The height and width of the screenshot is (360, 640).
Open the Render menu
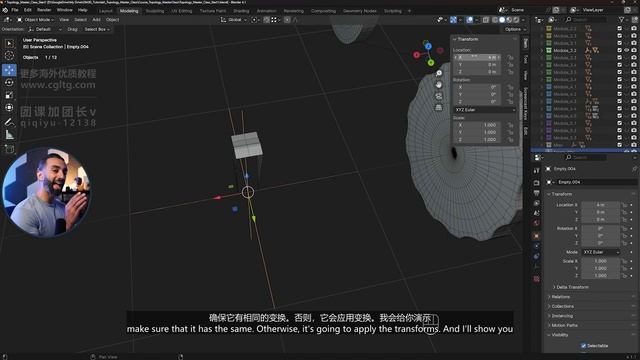tap(44, 10)
